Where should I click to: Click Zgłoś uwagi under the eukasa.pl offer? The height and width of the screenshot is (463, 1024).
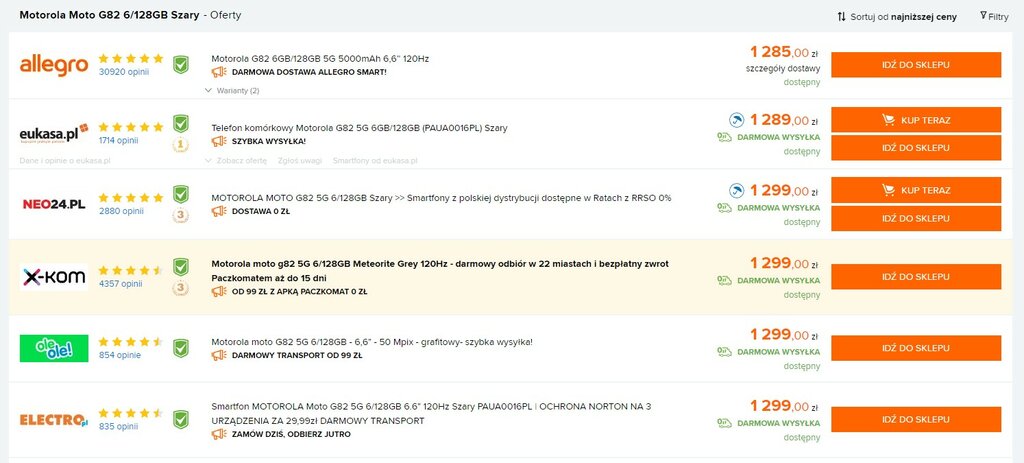[300, 161]
